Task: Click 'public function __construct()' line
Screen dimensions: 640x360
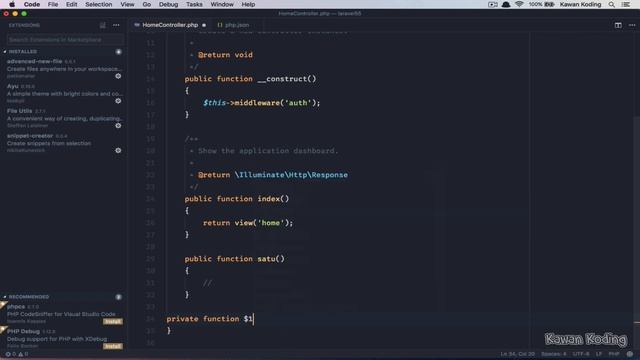Action: click(x=250, y=79)
